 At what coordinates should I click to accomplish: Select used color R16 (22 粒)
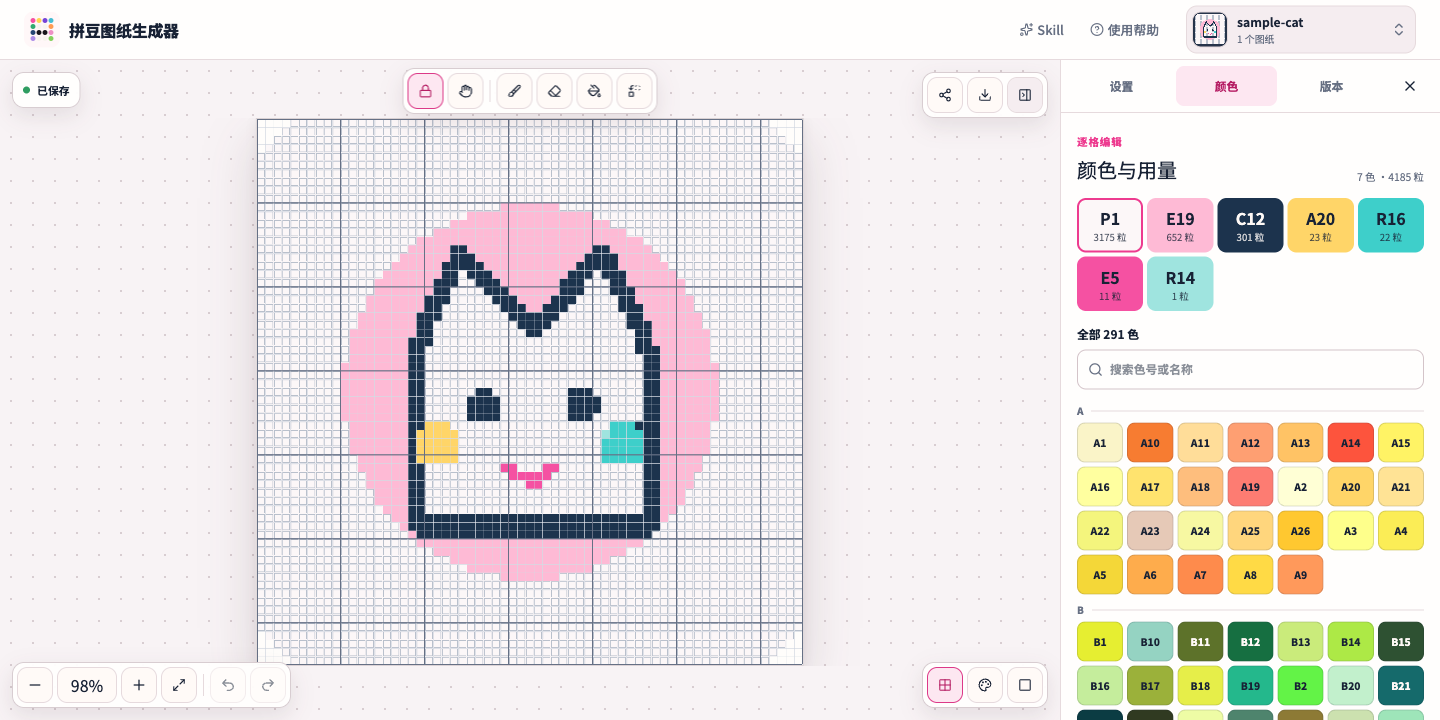1391,225
